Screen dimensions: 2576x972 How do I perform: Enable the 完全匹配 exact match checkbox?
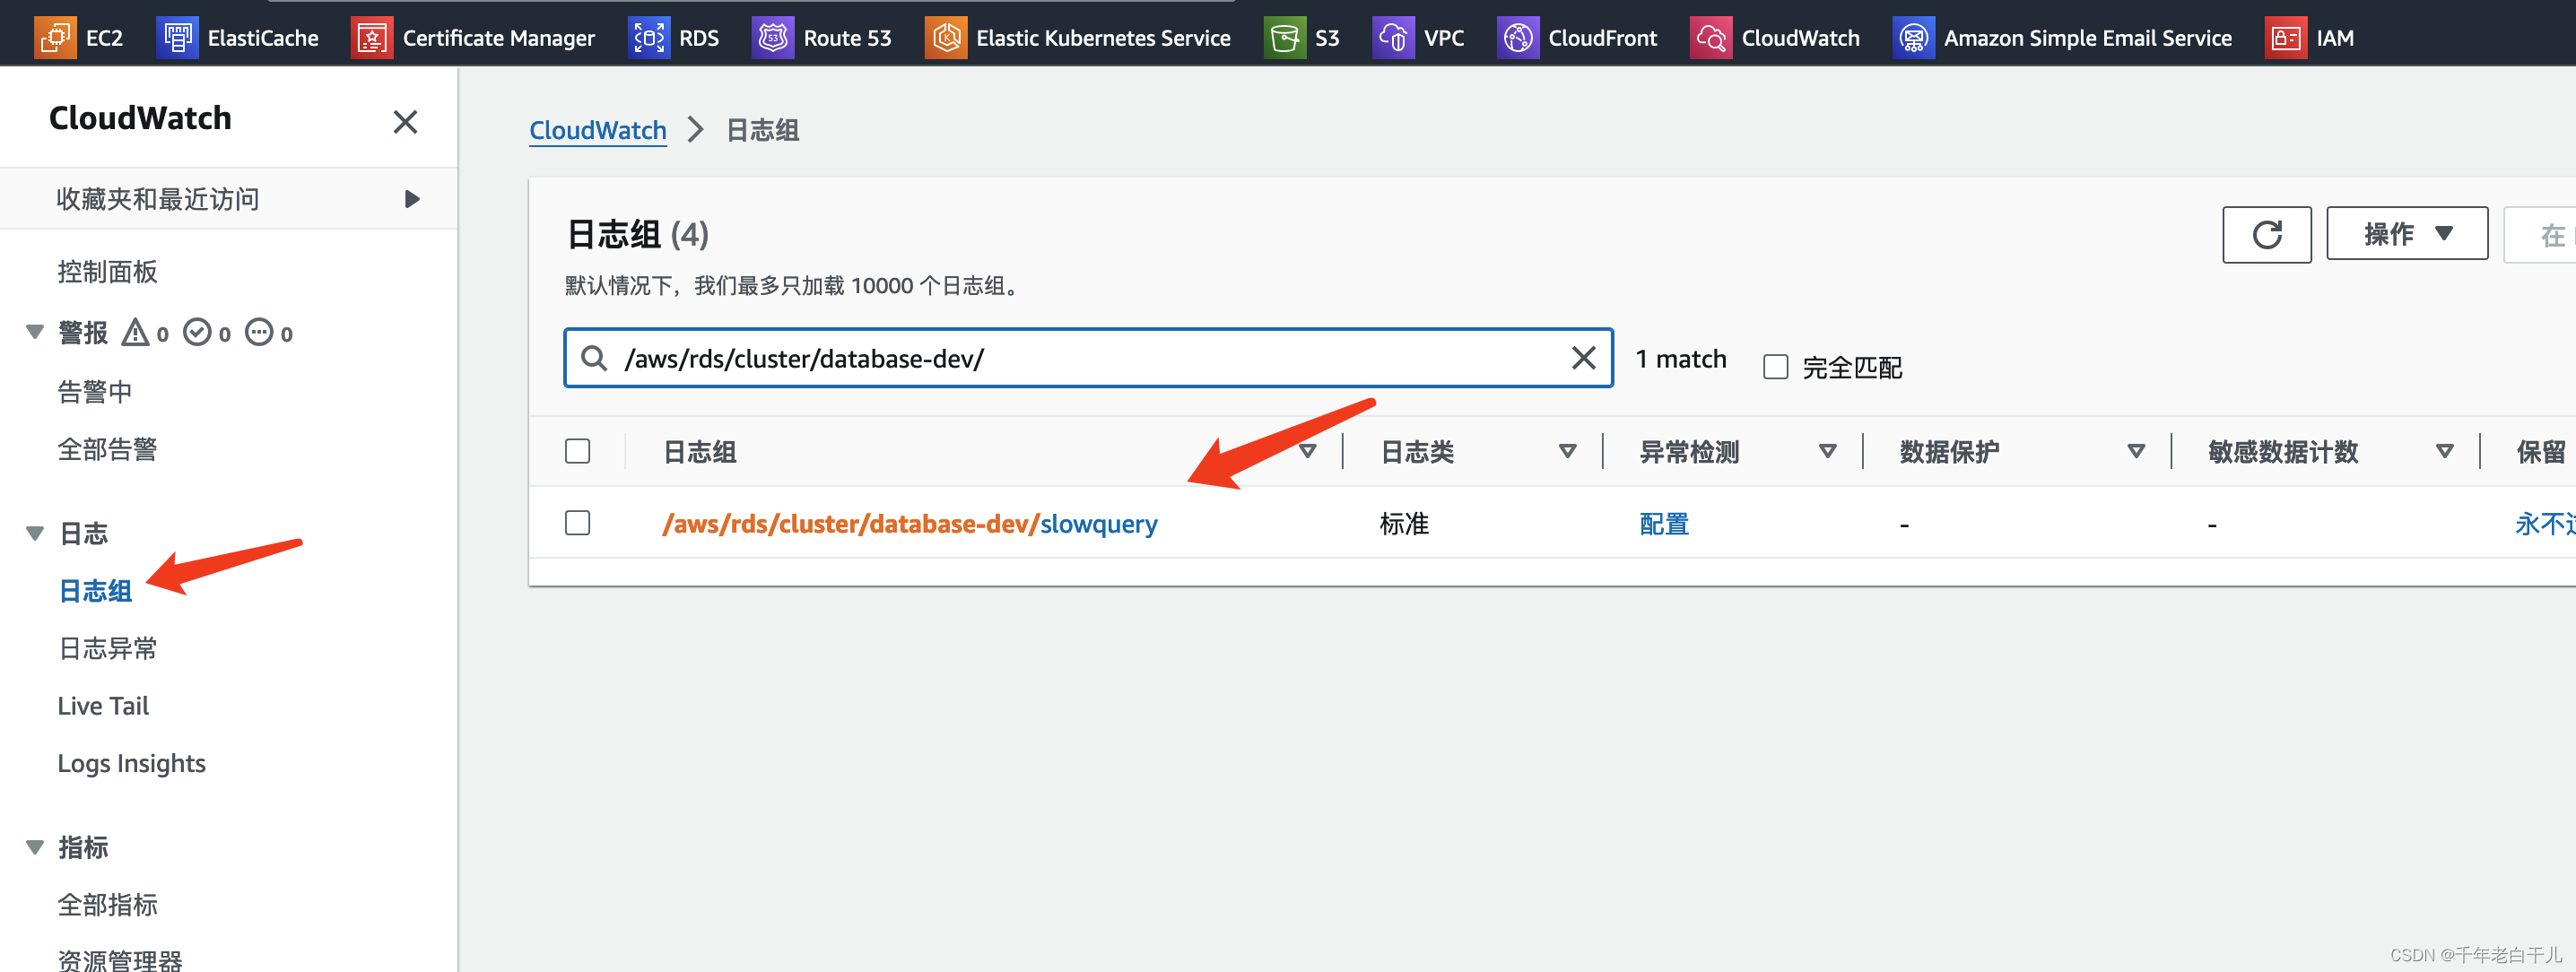1775,367
